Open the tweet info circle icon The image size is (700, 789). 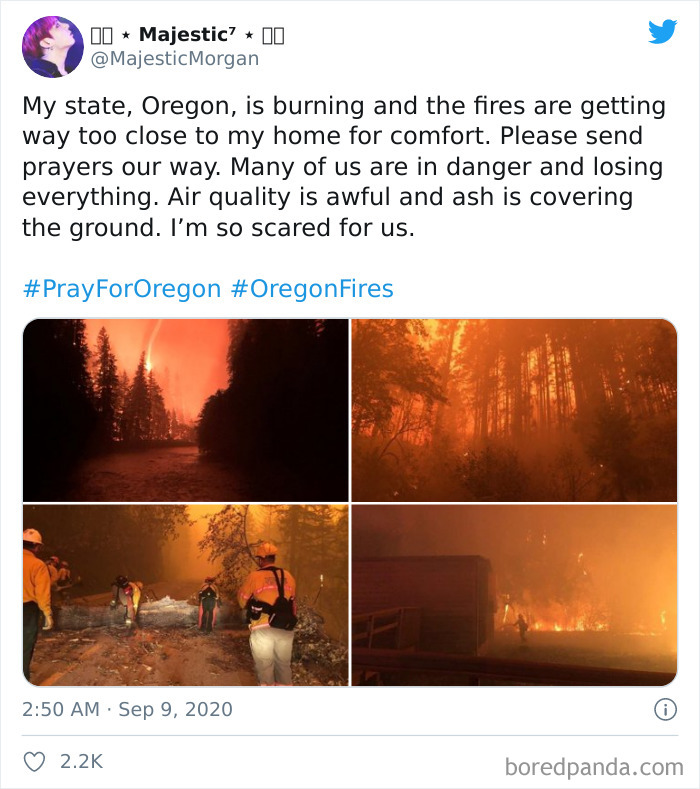(664, 710)
